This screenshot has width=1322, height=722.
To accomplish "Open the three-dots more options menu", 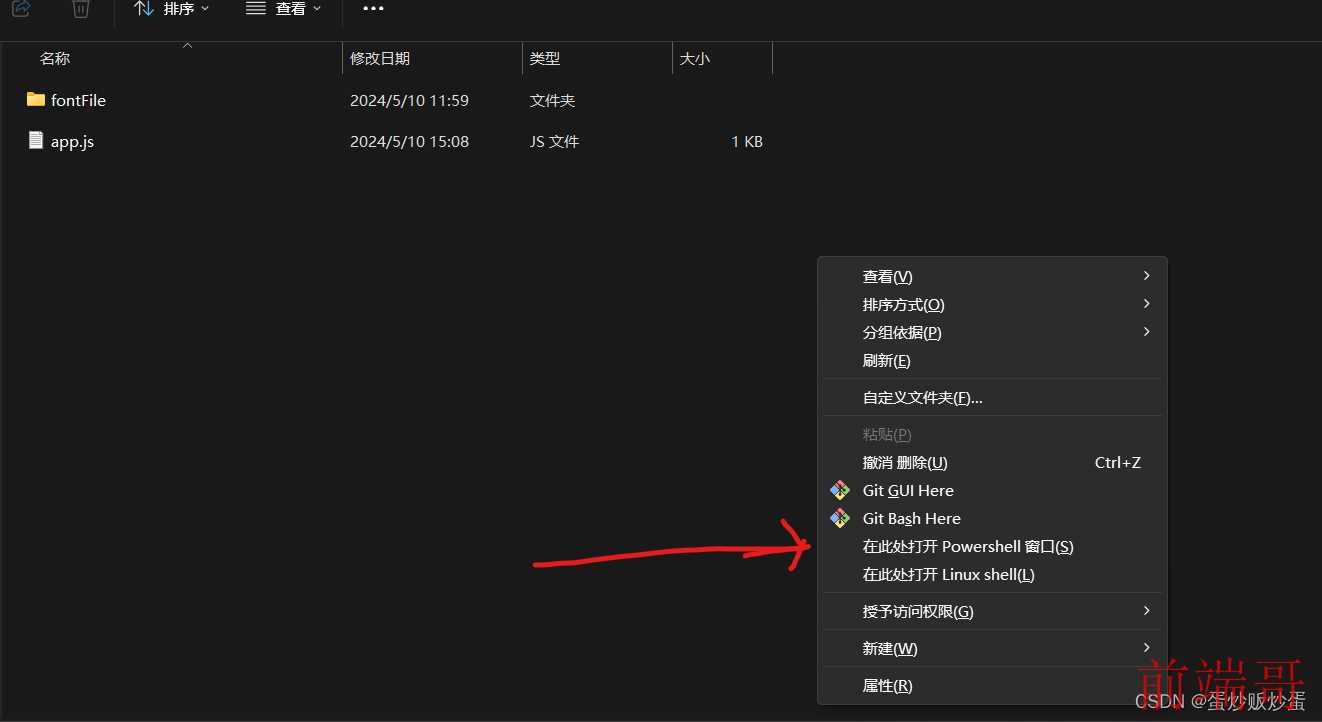I will tap(373, 8).
